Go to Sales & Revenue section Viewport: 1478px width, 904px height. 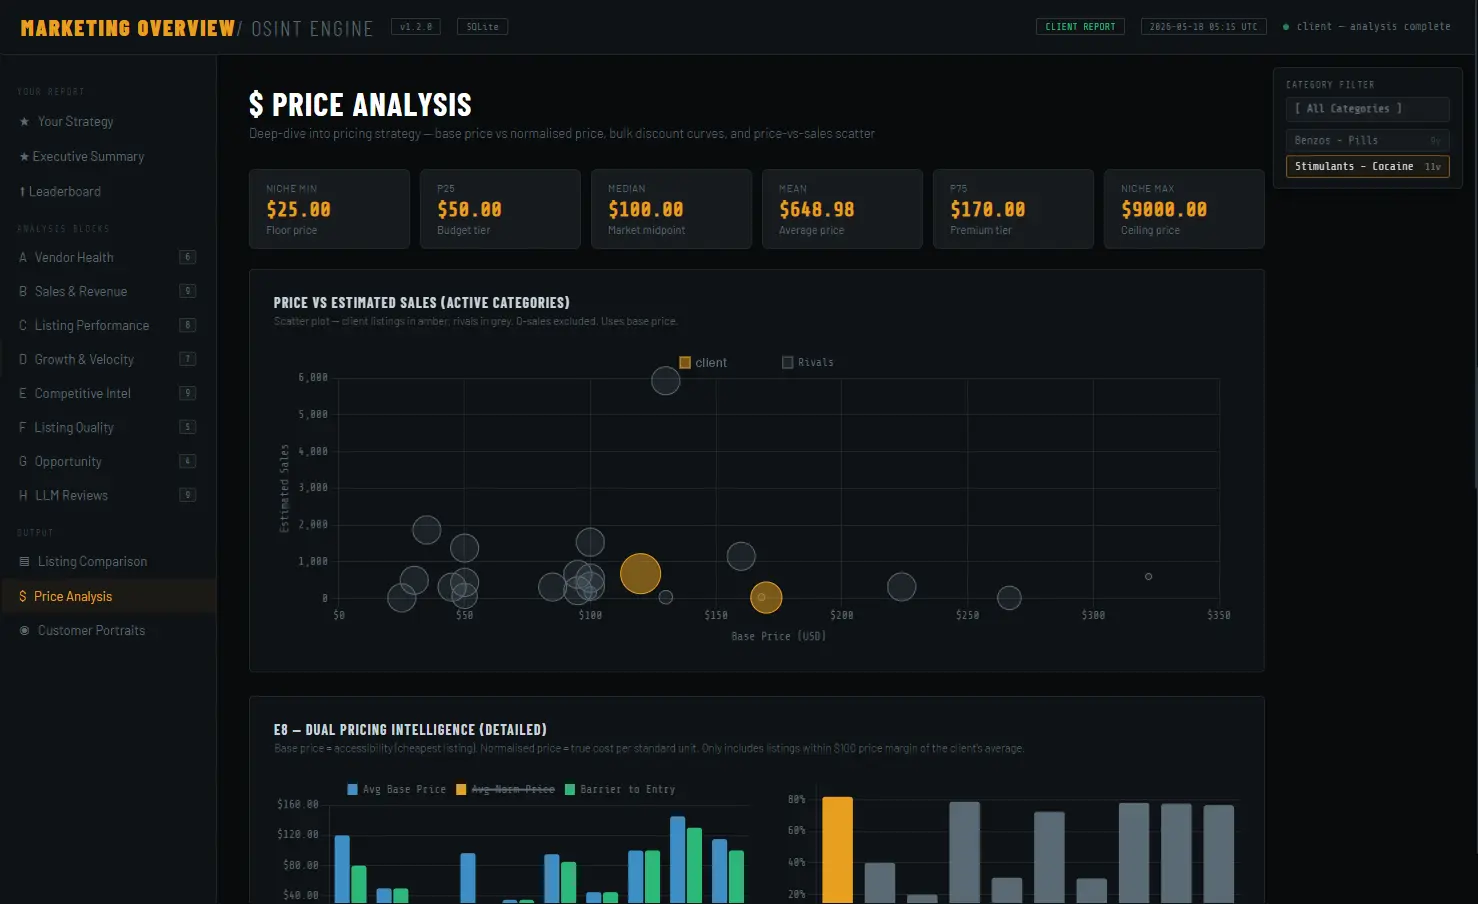108,292
